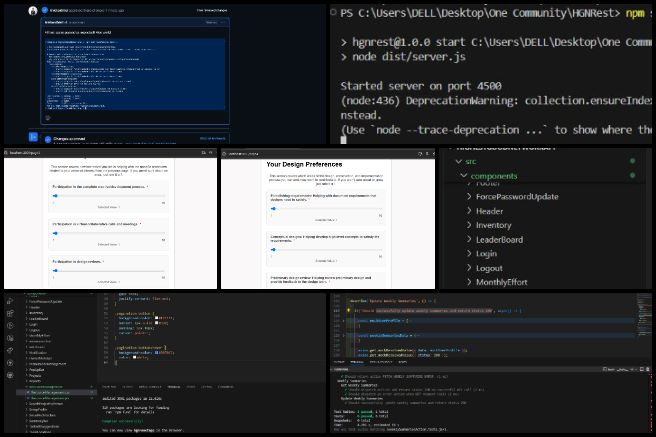
Task: Click the blue merge icon beside Changes approved
Action: pos(33,137)
